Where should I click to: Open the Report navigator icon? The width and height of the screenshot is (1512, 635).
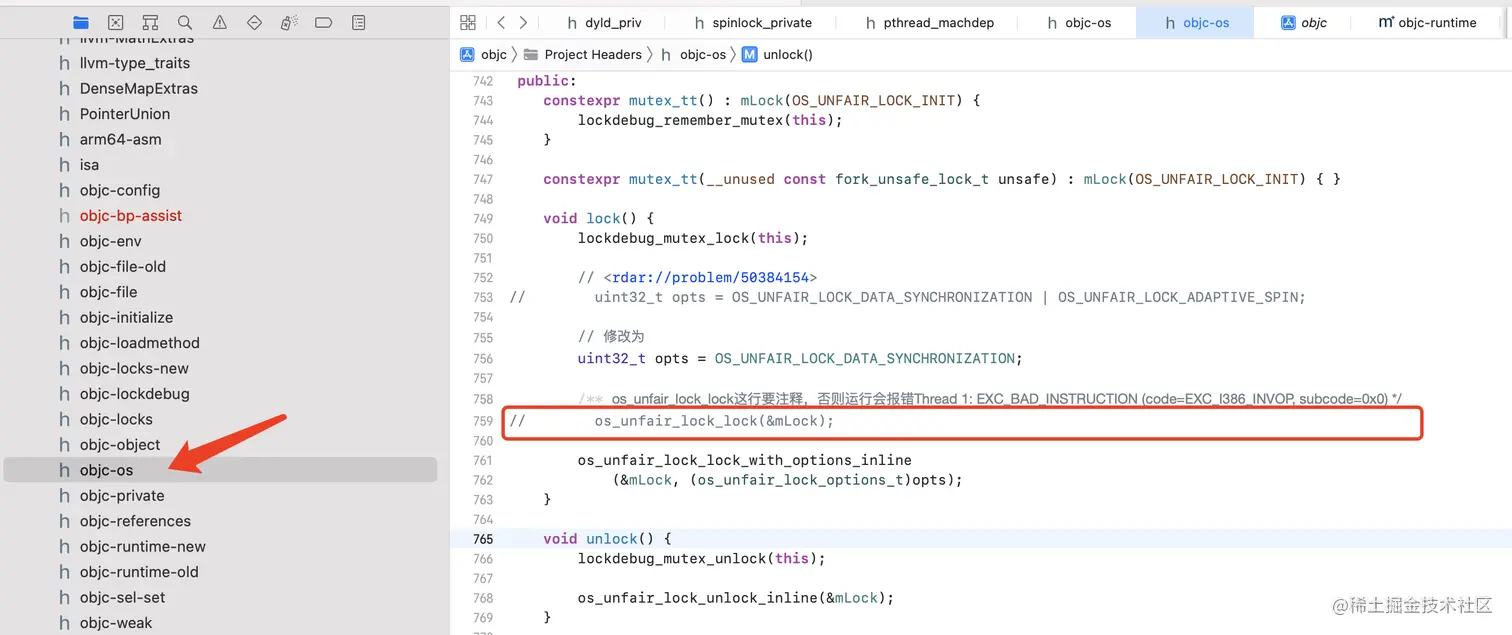pos(359,22)
